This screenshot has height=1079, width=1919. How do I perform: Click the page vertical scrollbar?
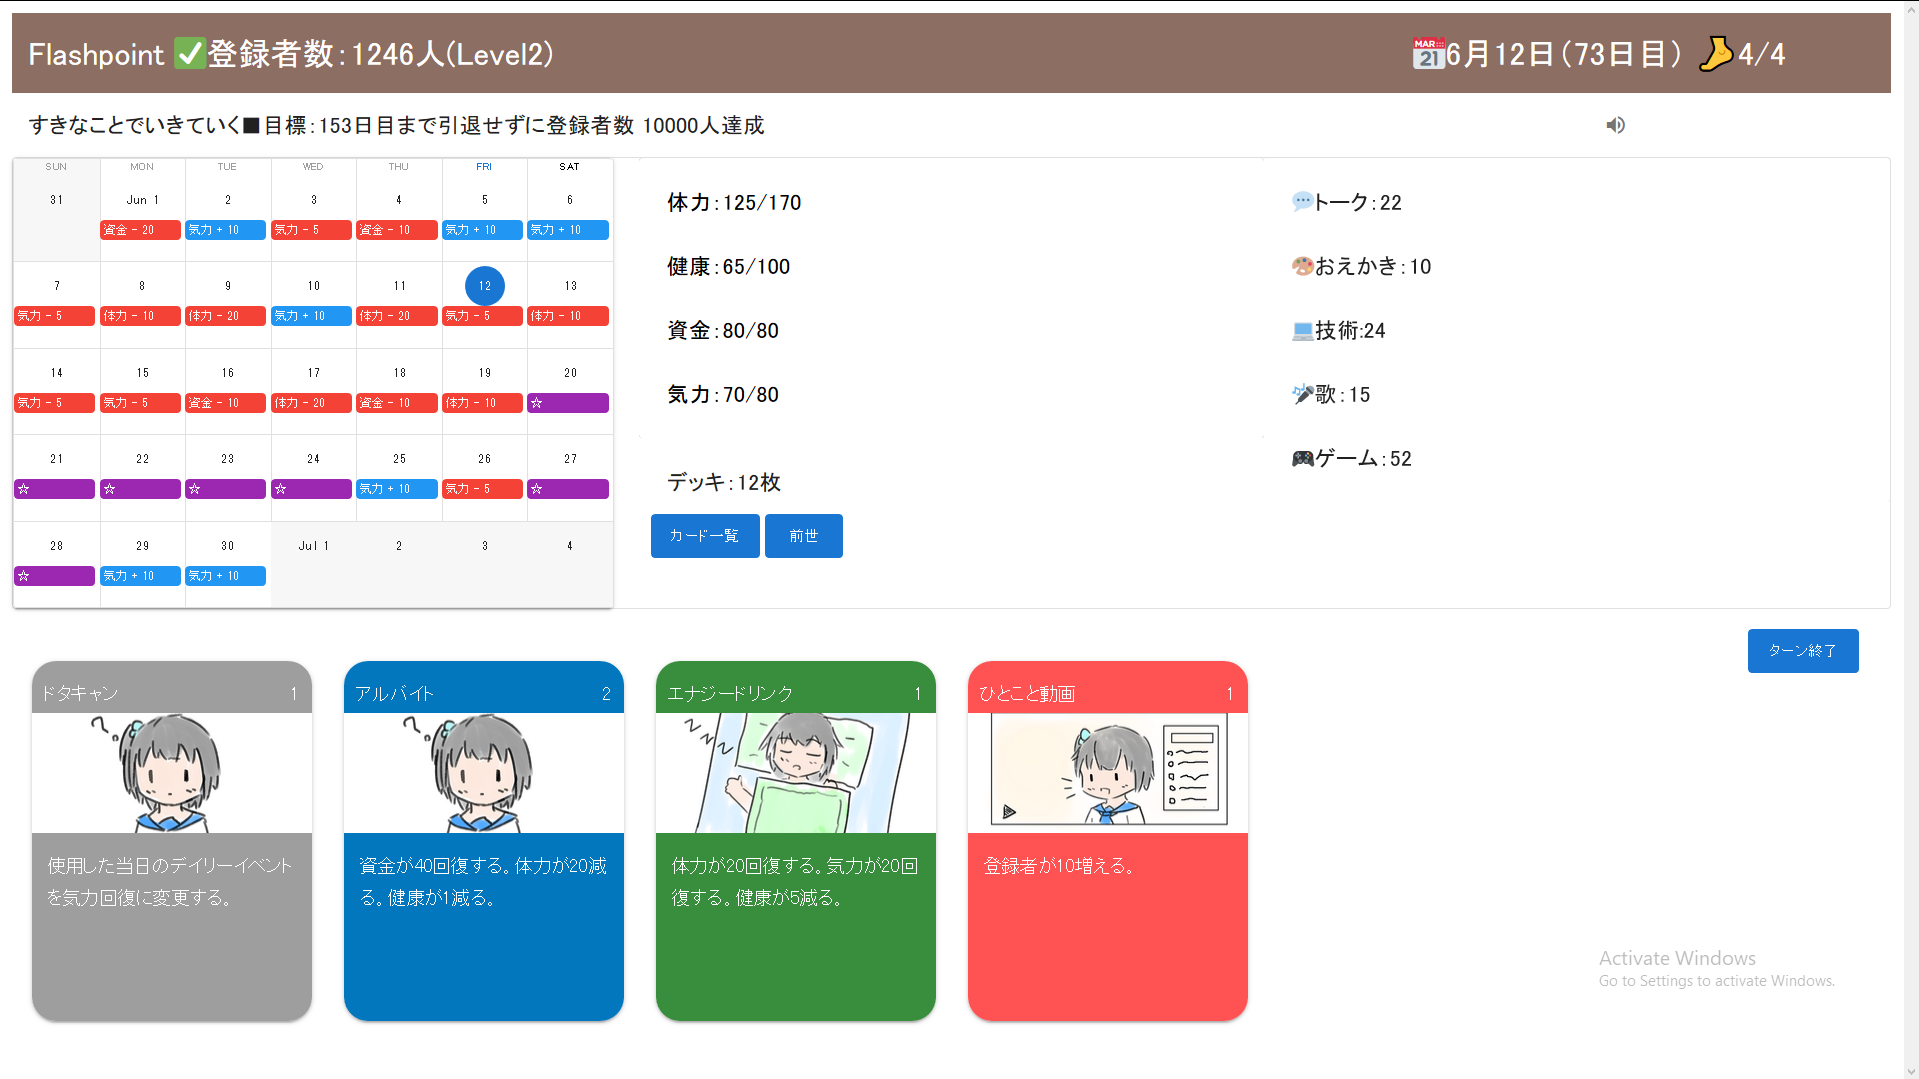[1910, 540]
